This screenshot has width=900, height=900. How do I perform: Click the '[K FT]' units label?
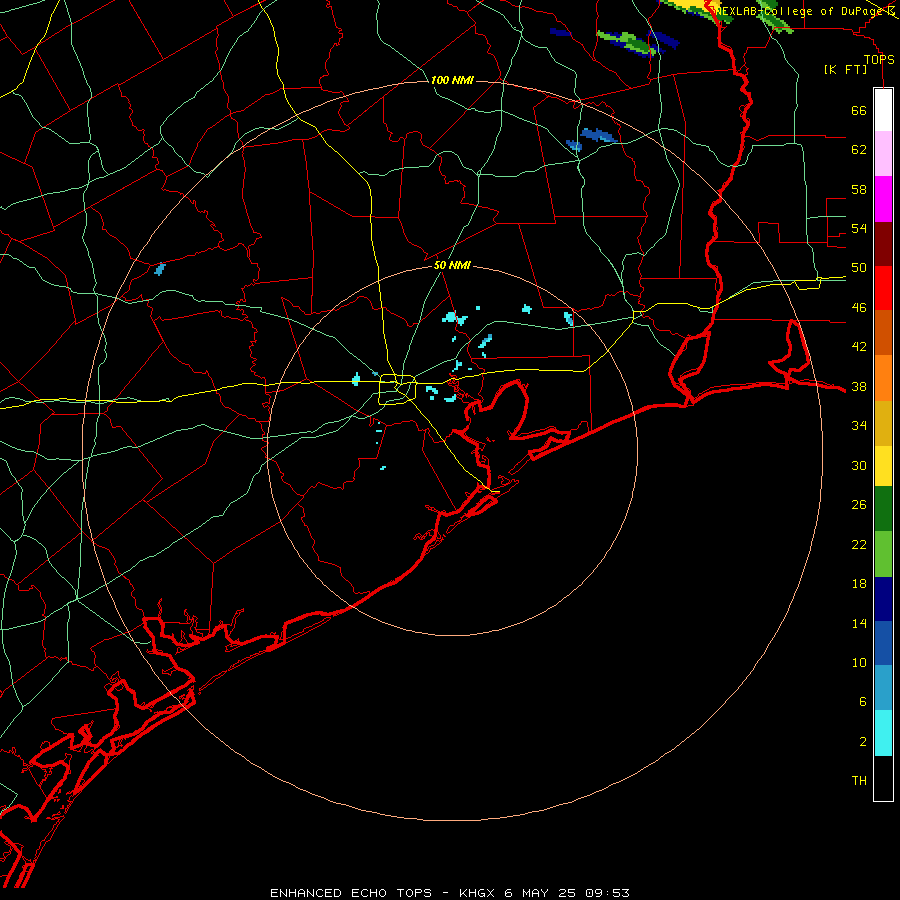pos(845,69)
